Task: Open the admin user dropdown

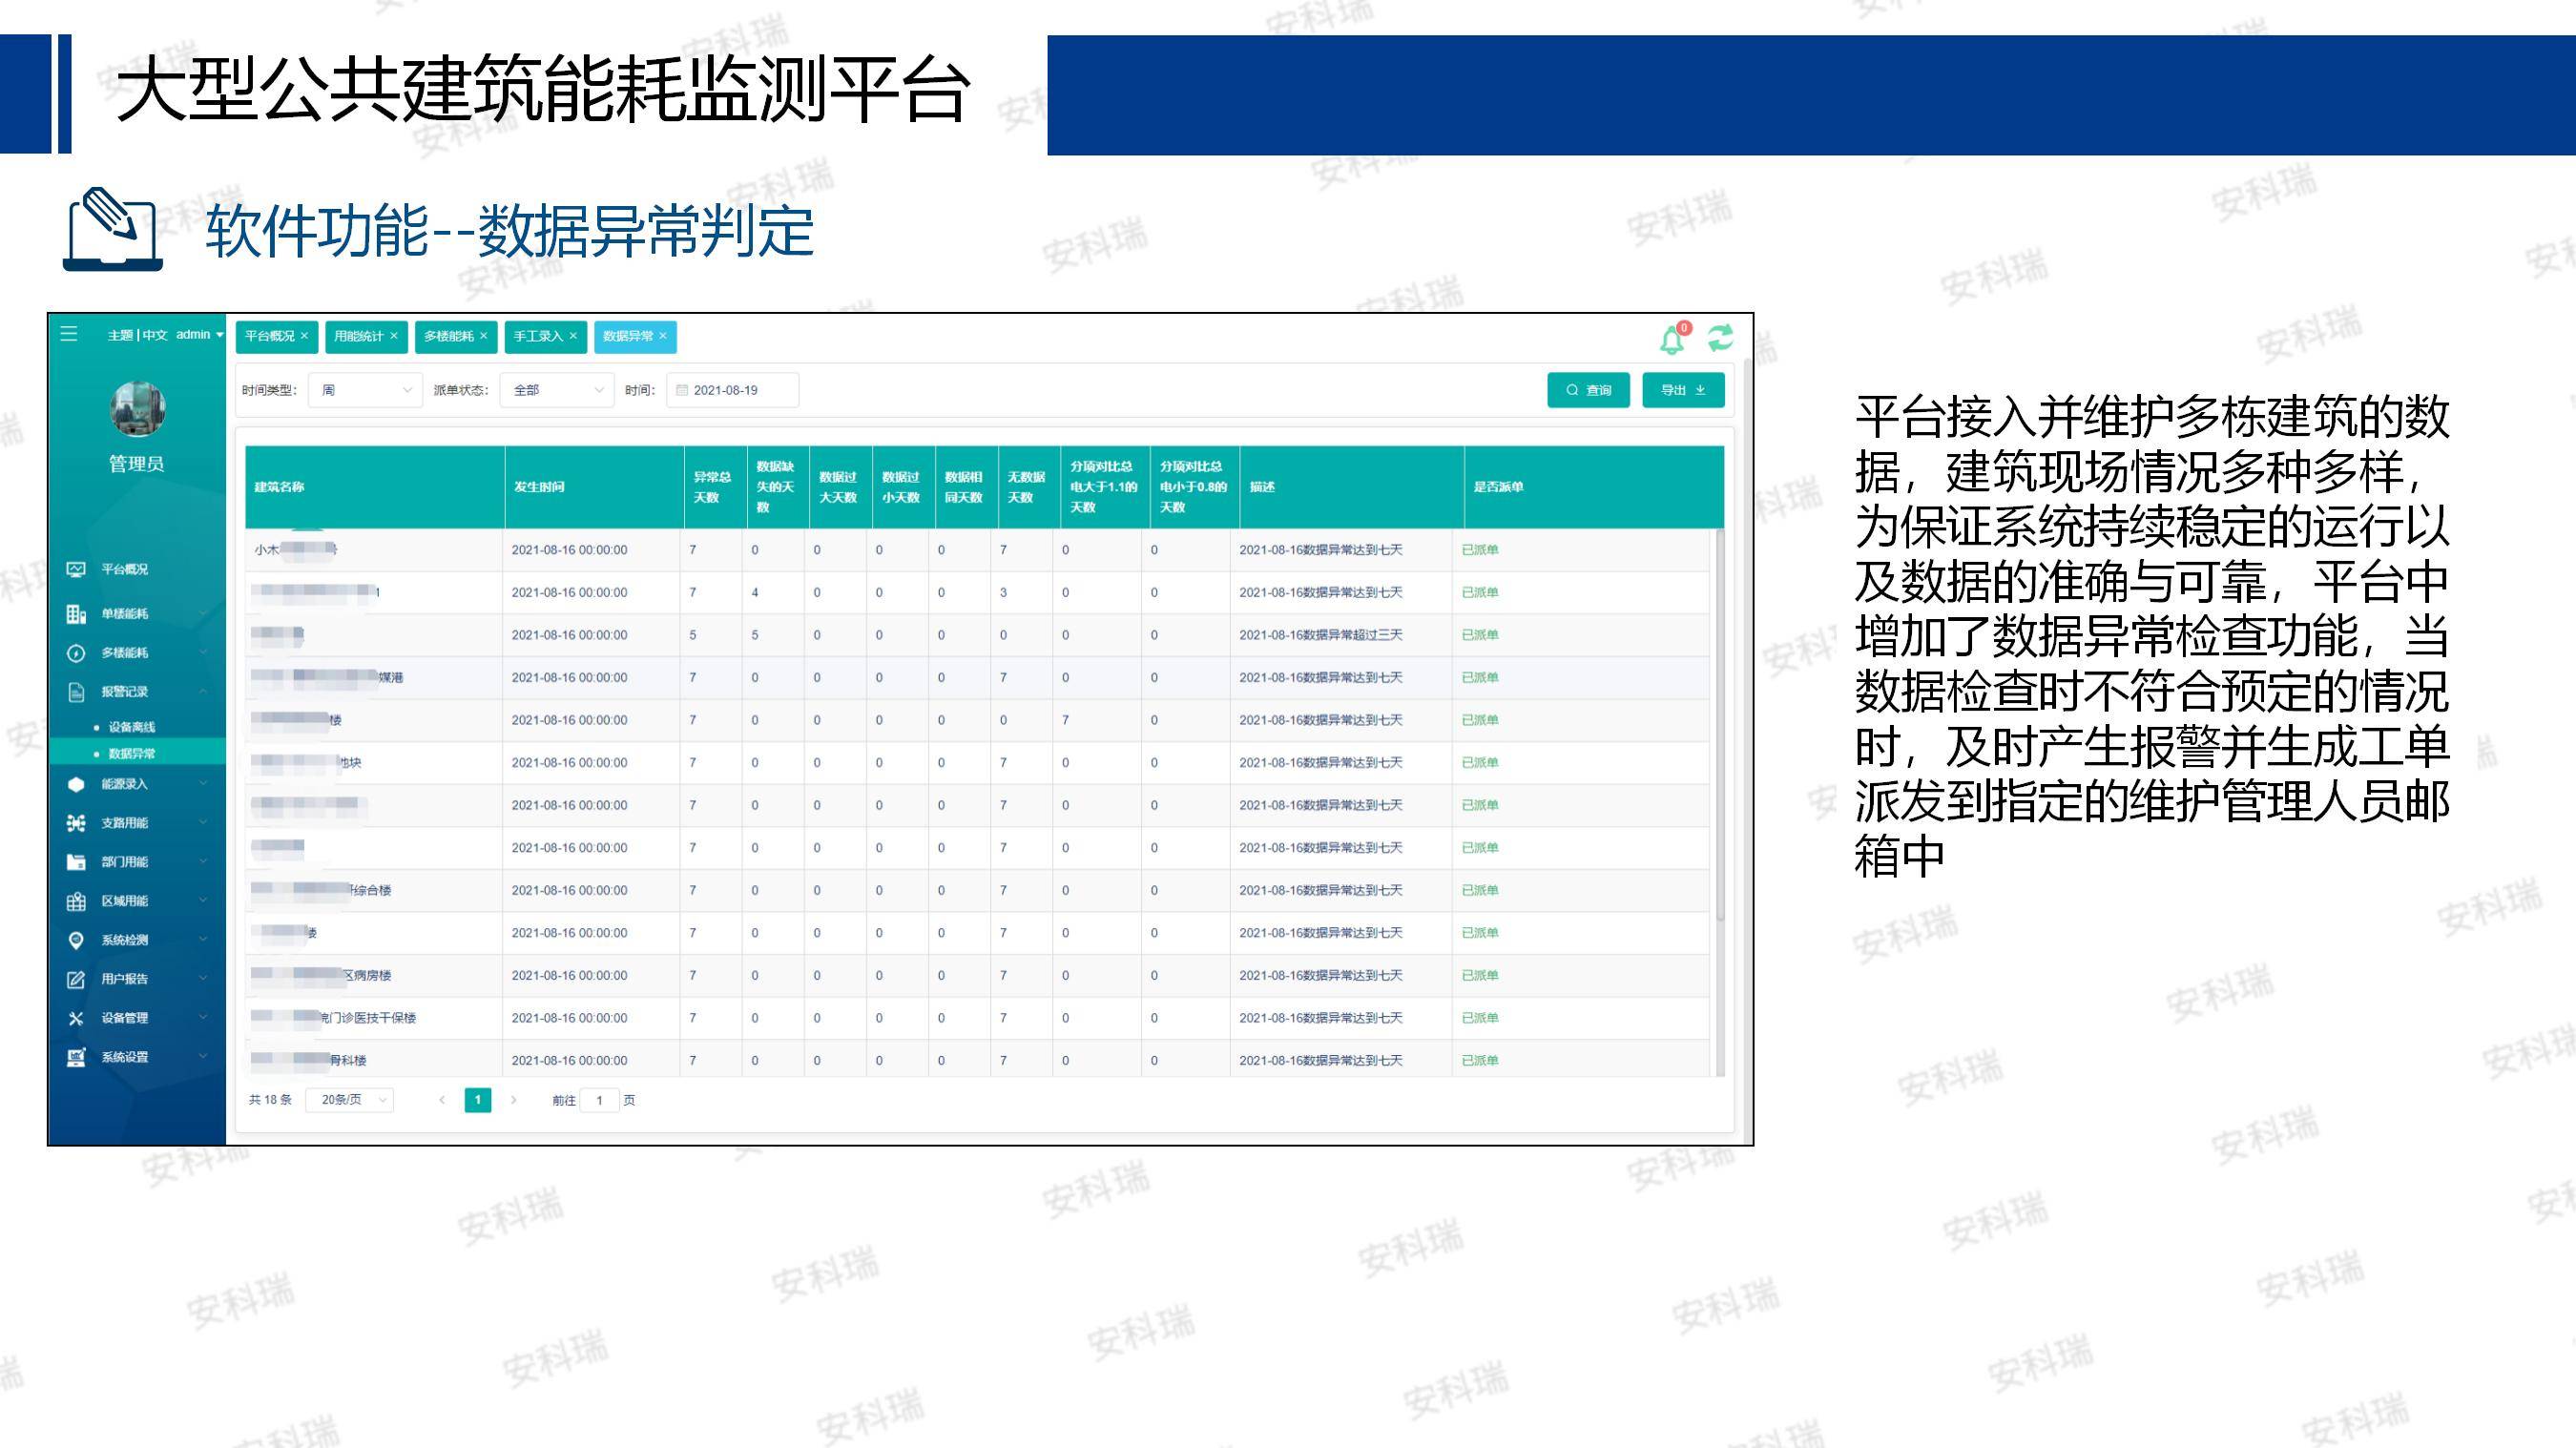Action: click(x=199, y=335)
